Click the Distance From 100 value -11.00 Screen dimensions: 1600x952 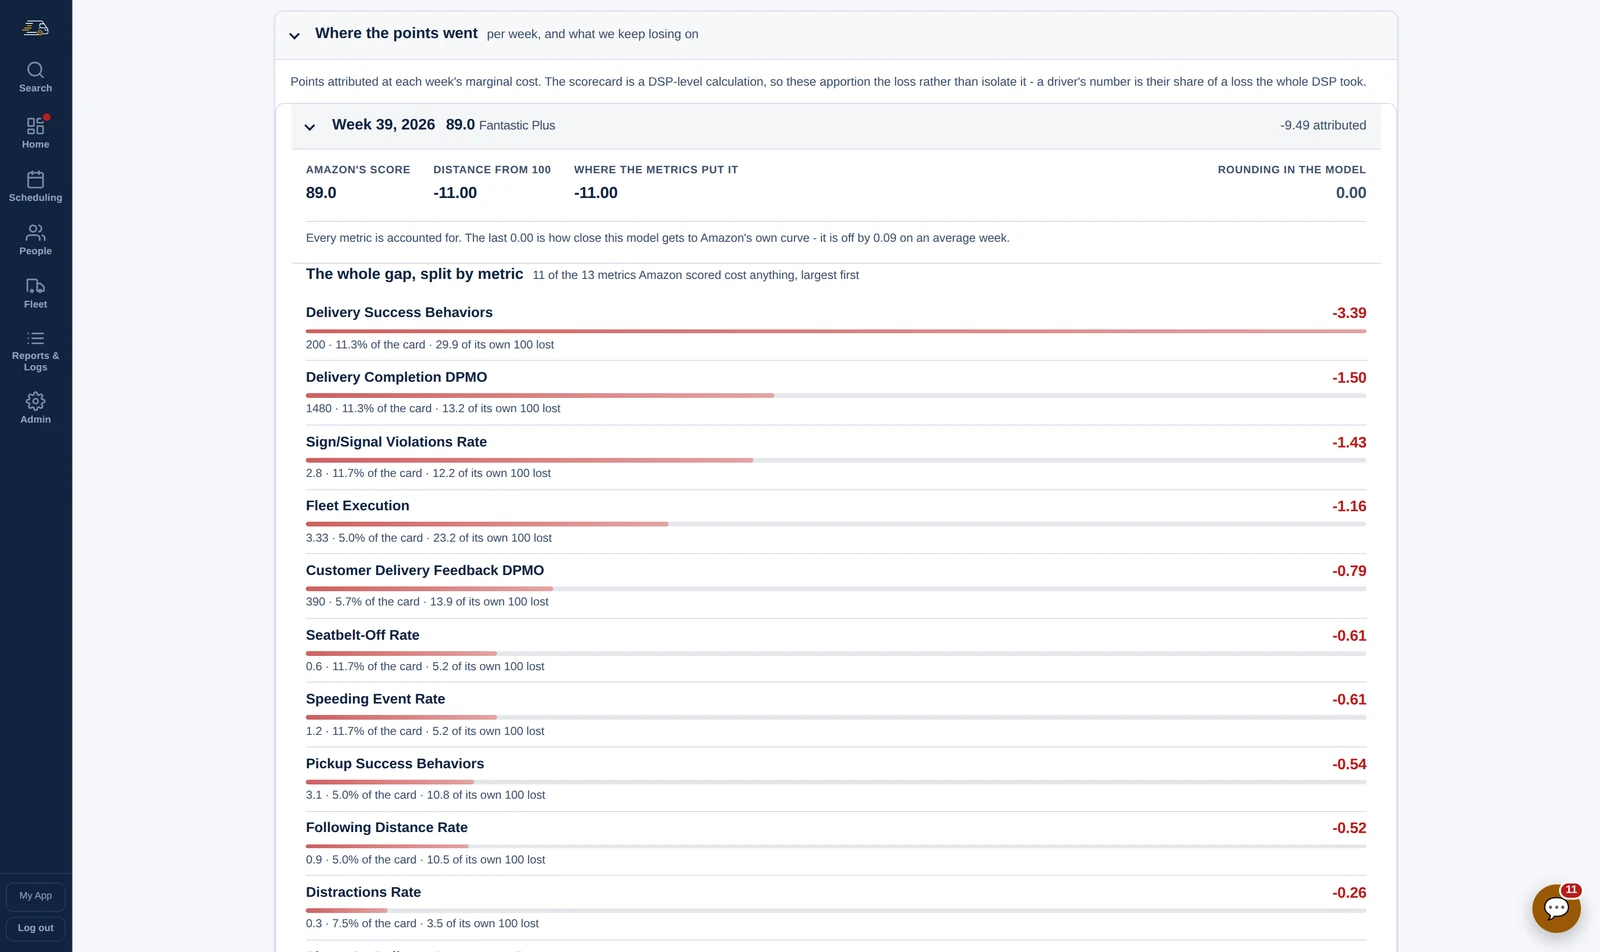tap(455, 193)
